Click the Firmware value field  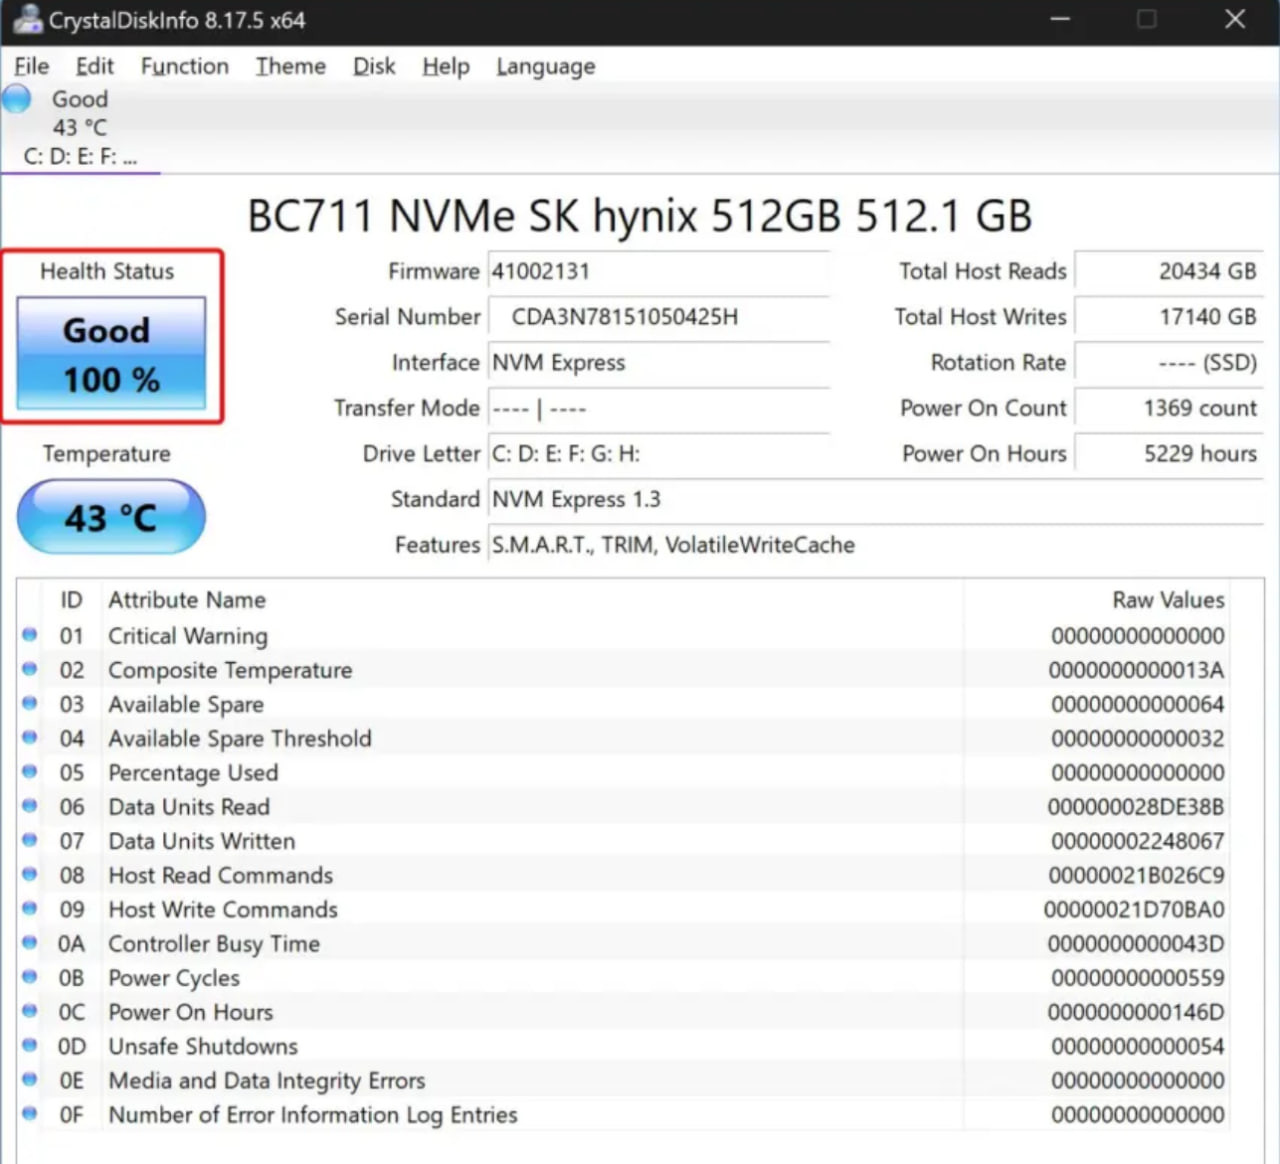pos(658,271)
